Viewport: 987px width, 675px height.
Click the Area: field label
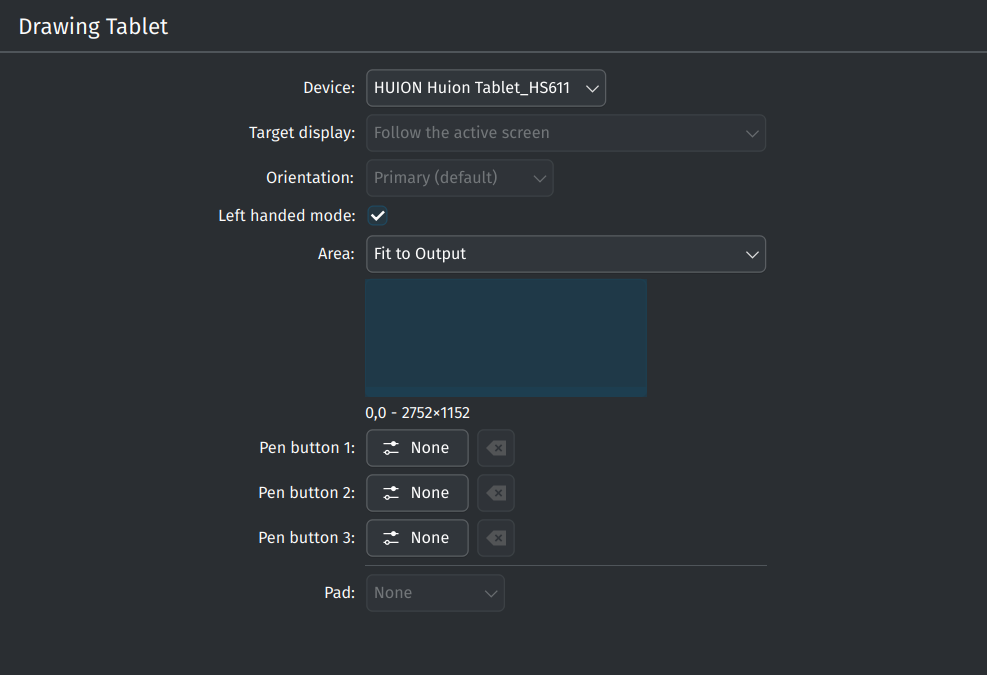pyautogui.click(x=336, y=254)
